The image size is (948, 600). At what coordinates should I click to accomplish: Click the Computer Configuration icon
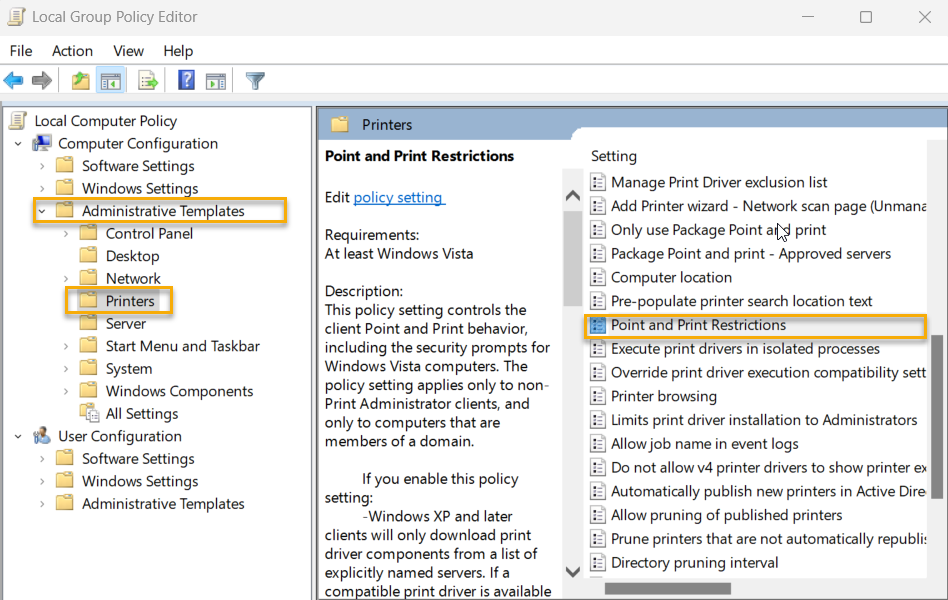coord(41,142)
